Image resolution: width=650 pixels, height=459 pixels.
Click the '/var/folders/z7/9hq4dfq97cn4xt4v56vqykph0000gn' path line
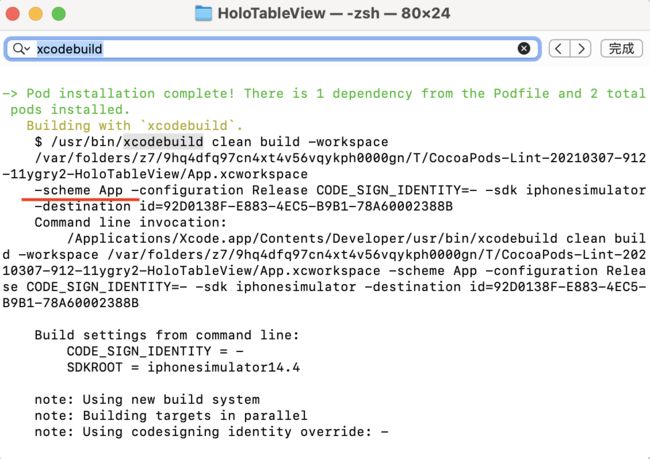click(x=340, y=158)
